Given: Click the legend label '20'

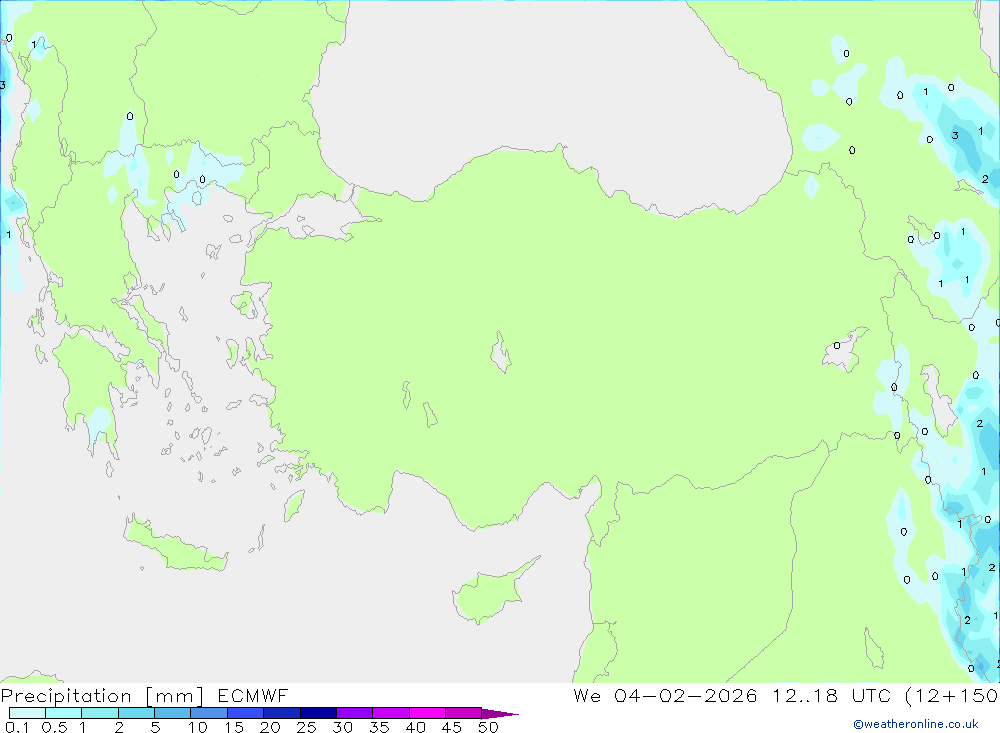Looking at the screenshot, I should click(270, 727).
